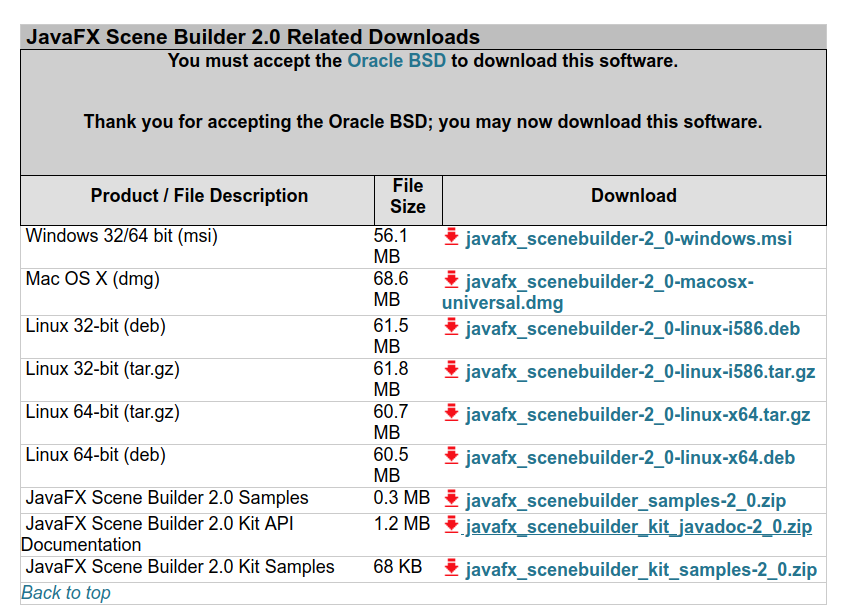843x613 pixels.
Task: Download javafx_scenebuilder_samples-2_0.zip file
Action: (x=626, y=501)
